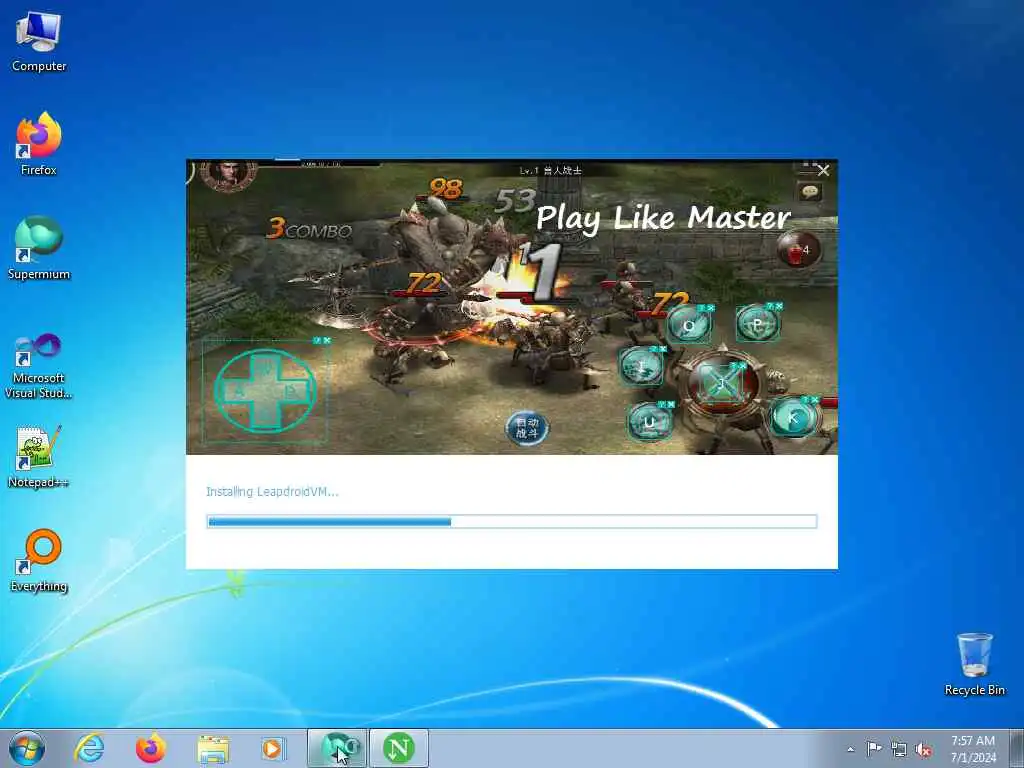Click the 3 COMBO text in banner
Screen dimensions: 1024x768
tap(309, 229)
